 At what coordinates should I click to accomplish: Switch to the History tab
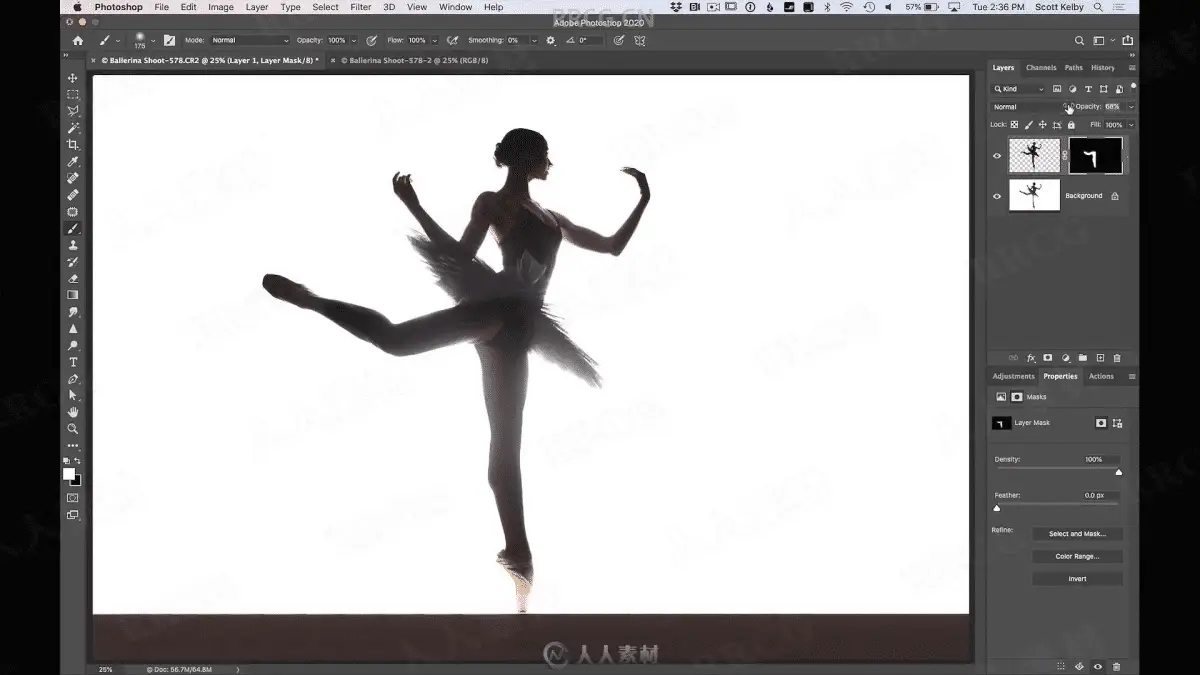[x=1103, y=68]
